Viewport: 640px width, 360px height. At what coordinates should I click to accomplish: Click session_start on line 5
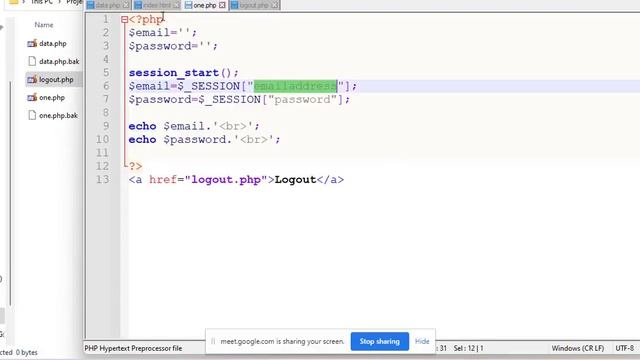[x=174, y=73]
